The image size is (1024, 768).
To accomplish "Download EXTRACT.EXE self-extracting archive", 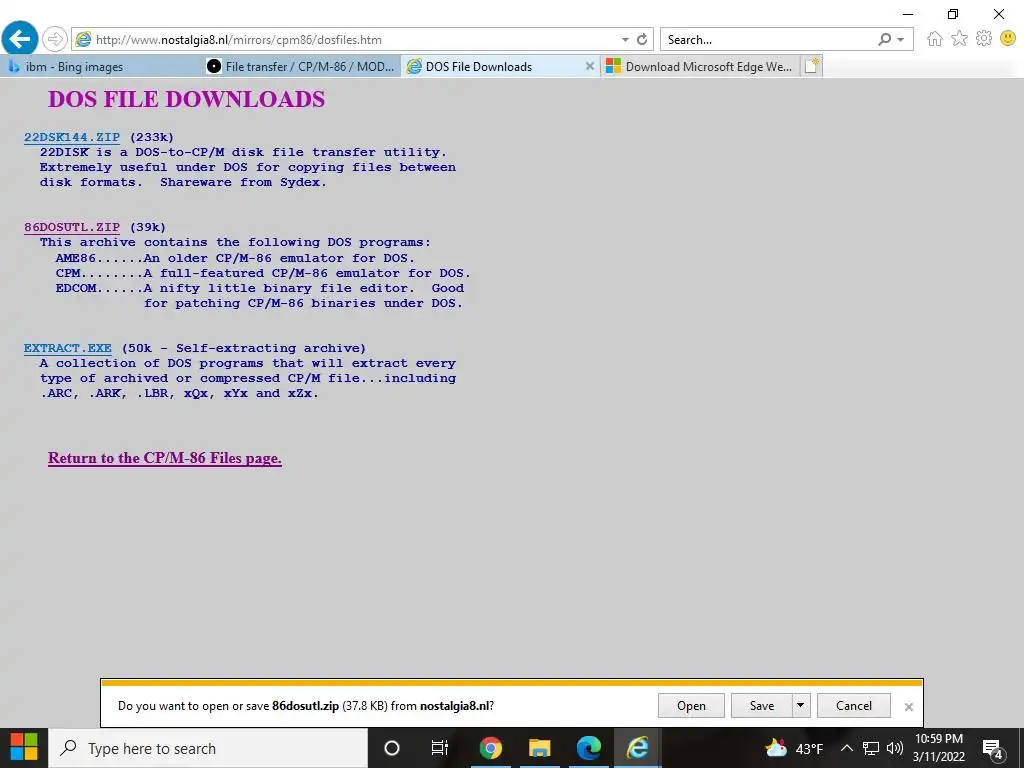I will pyautogui.click(x=67, y=348).
